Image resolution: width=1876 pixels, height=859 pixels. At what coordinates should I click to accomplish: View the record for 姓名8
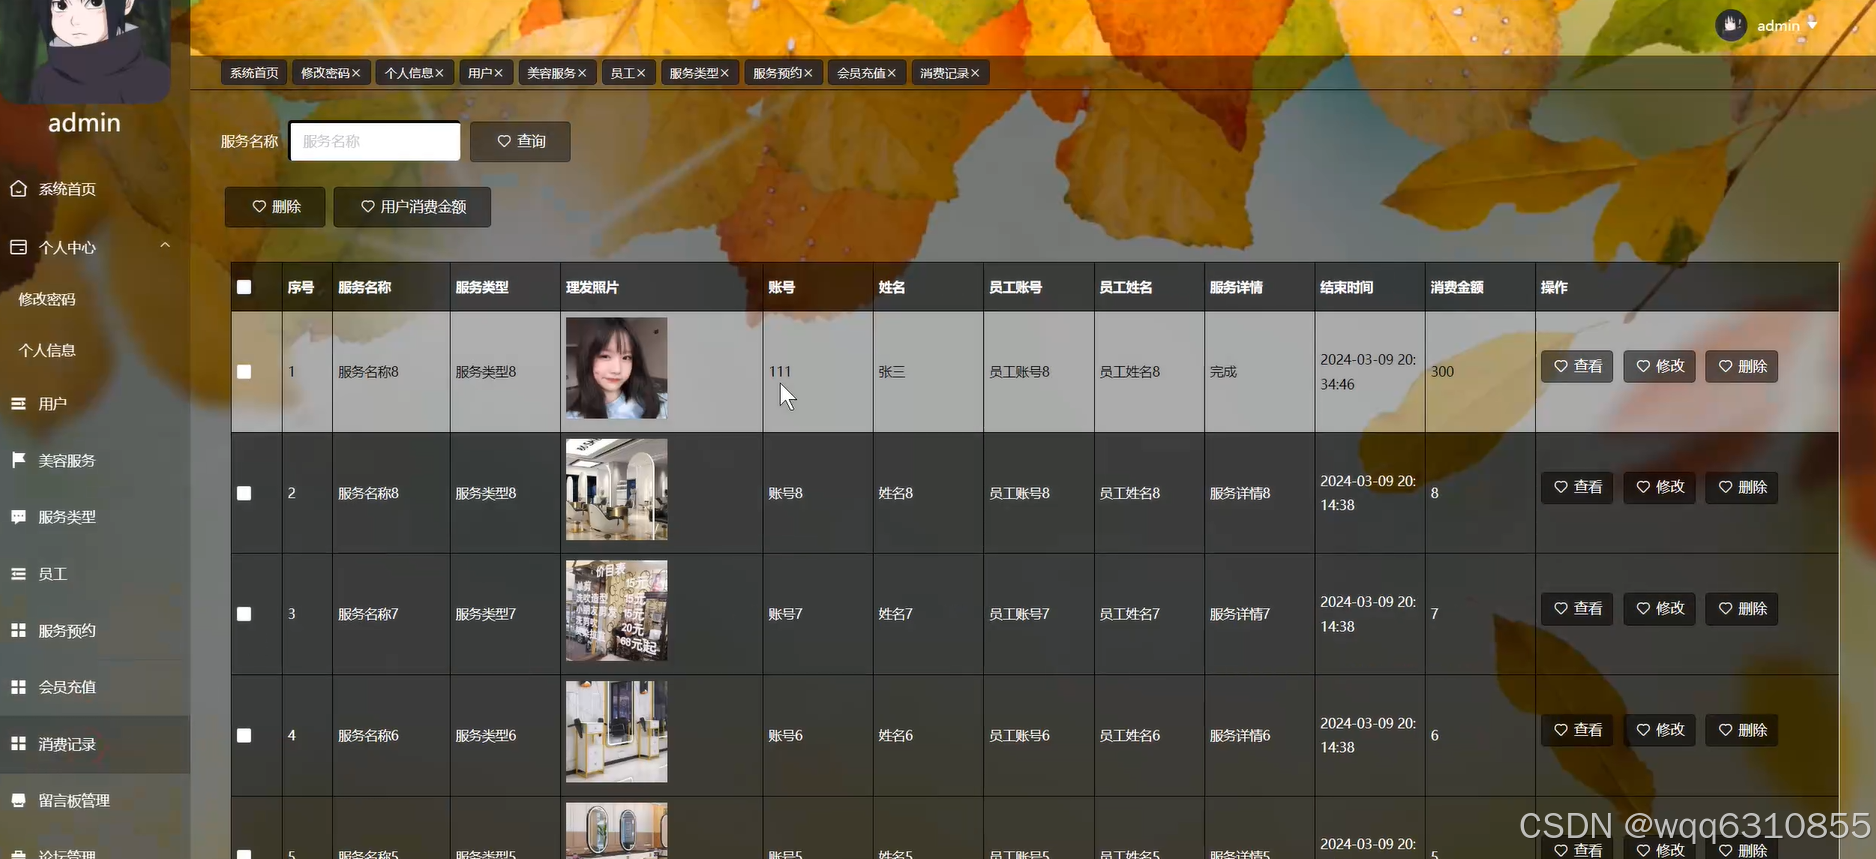click(x=1577, y=487)
